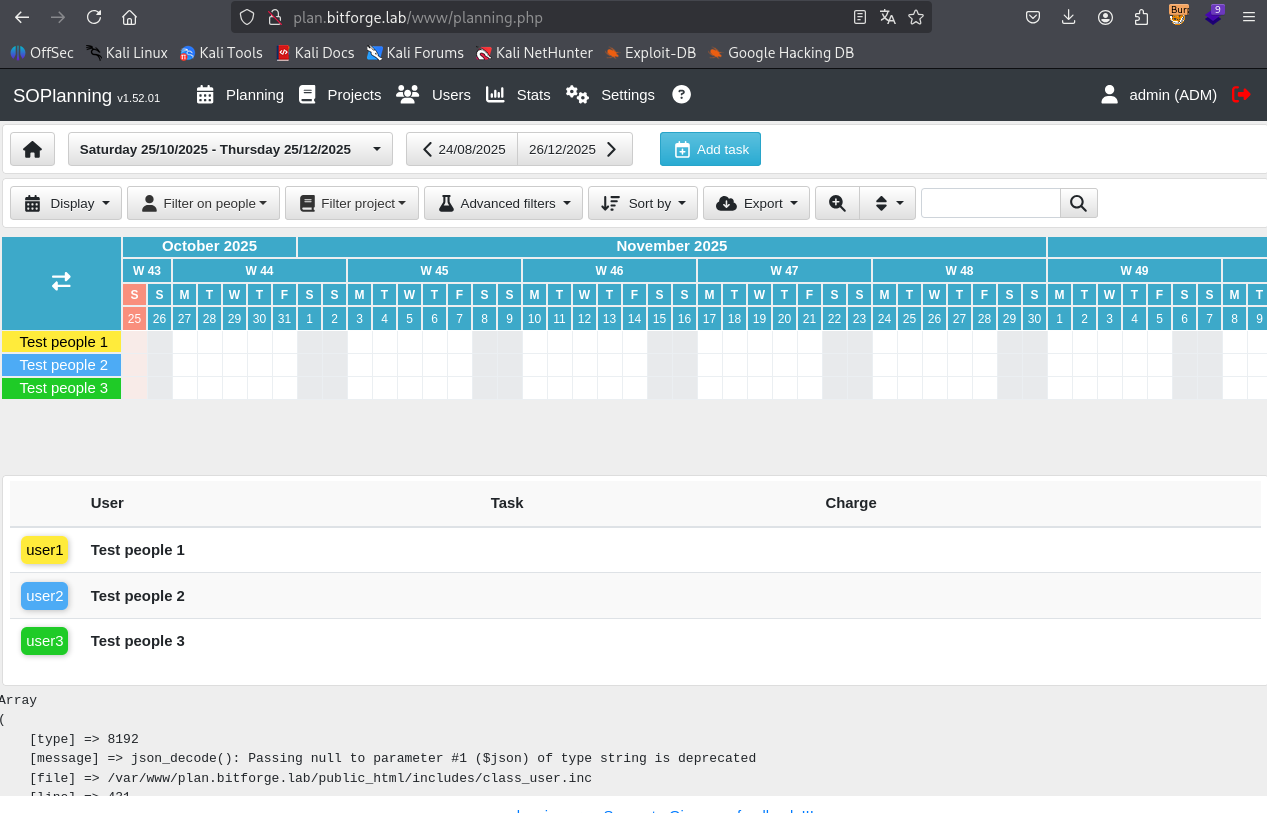Click the home icon button
The width and height of the screenshot is (1267, 813).
32,149
